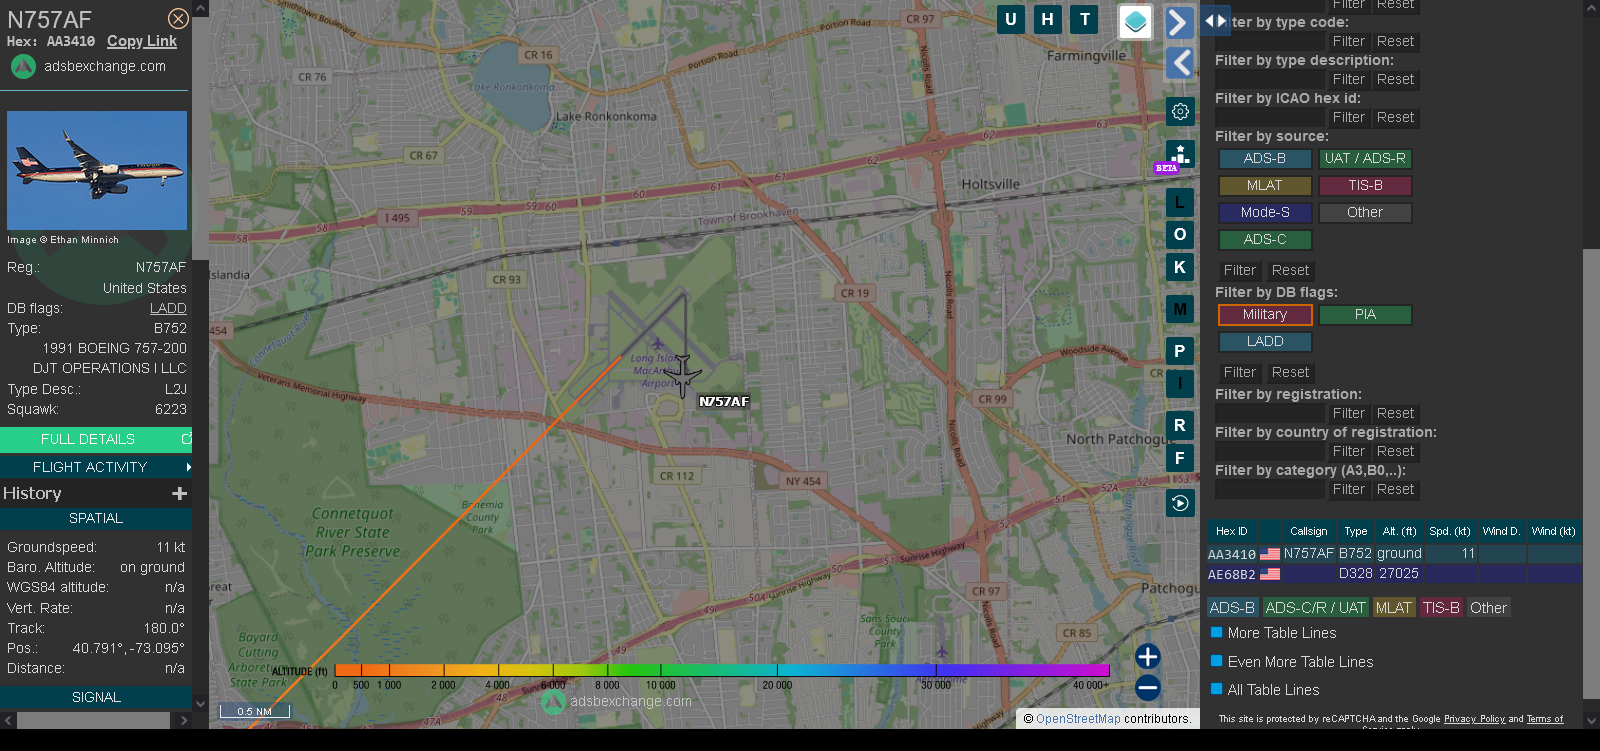Click the adsbexchange logo icon in the info panel
Image resolution: width=1600 pixels, height=751 pixels.
pyautogui.click(x=23, y=66)
